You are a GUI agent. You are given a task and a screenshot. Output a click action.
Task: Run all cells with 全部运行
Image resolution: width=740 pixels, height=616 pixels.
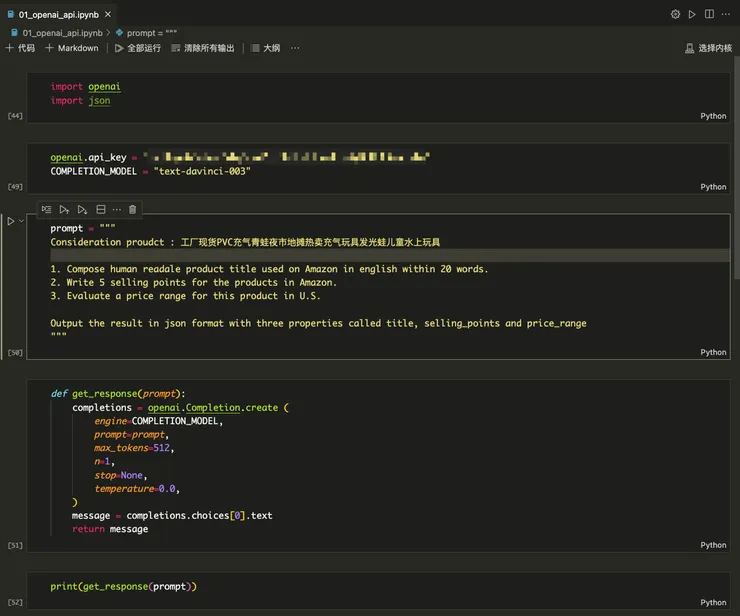pyautogui.click(x=137, y=48)
